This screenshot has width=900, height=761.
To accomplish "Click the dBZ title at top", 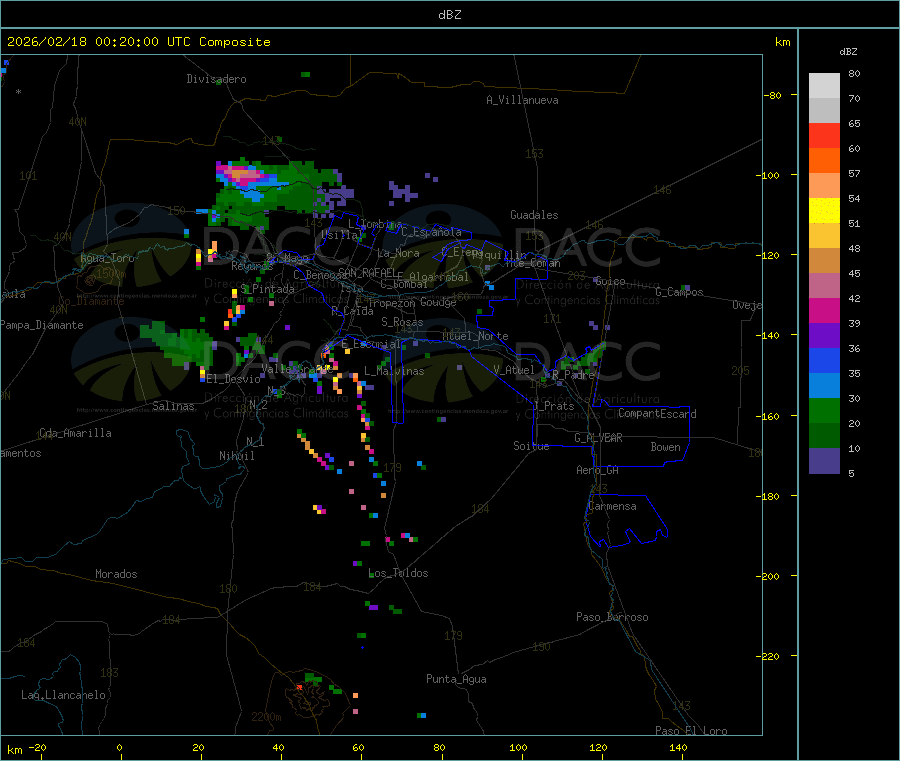I will [x=449, y=15].
